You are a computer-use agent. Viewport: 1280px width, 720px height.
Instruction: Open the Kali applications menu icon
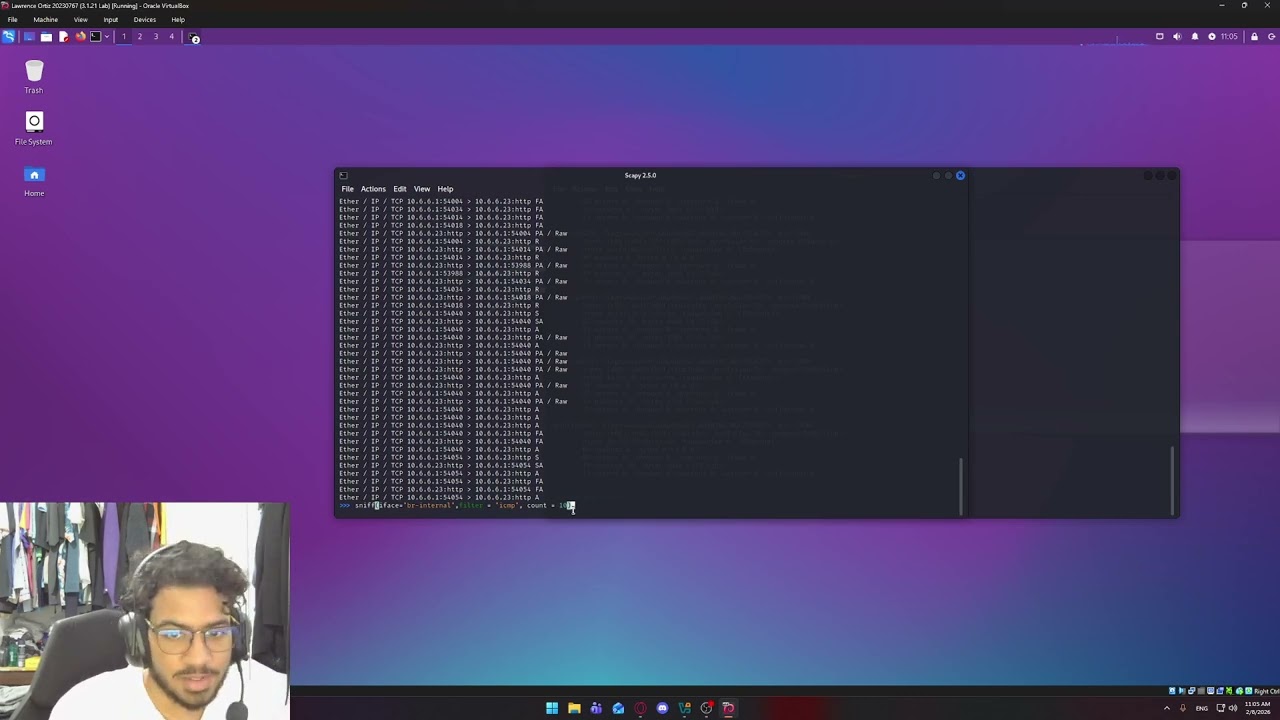(x=8, y=37)
